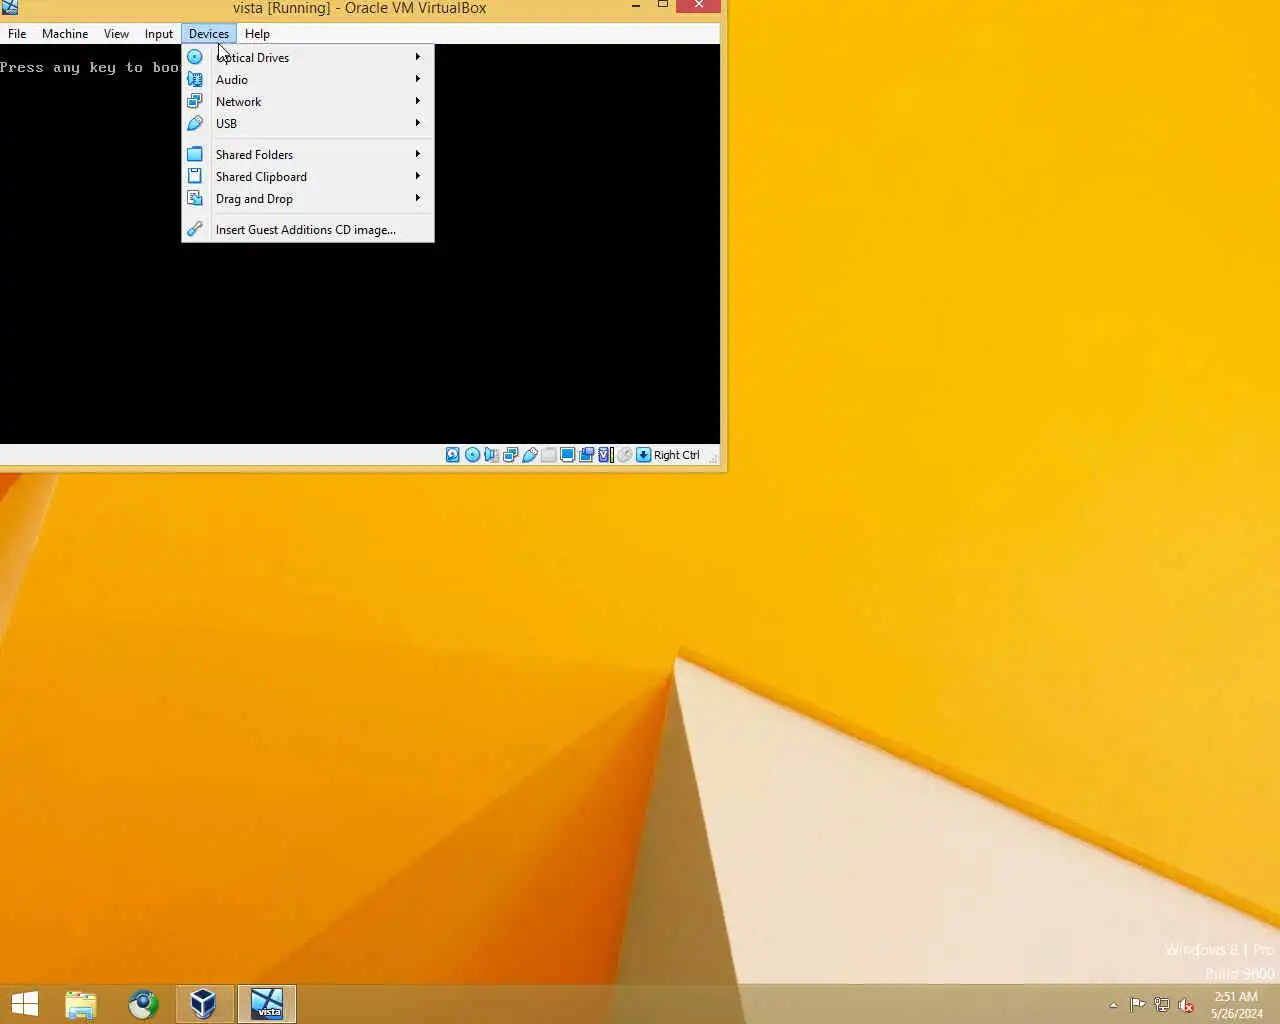Click the network adapter status bar icon

click(x=510, y=455)
